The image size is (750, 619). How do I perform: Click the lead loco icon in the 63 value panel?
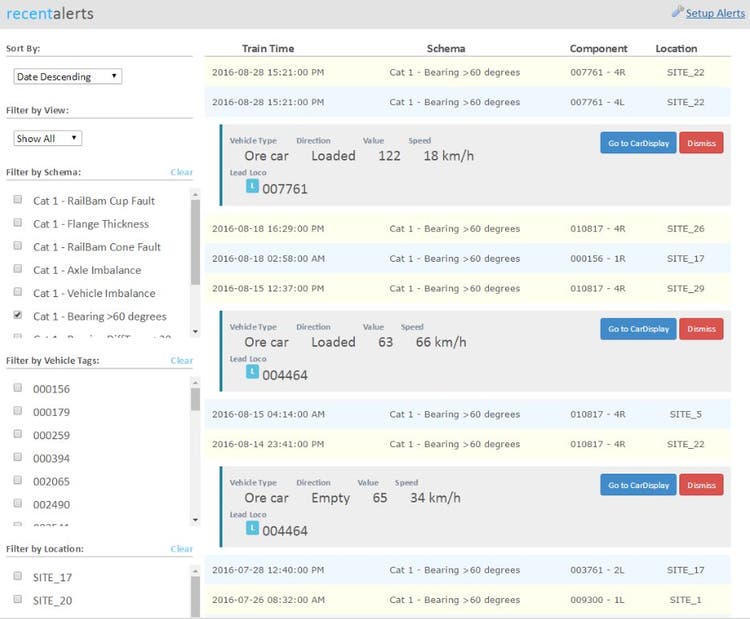coord(252,372)
